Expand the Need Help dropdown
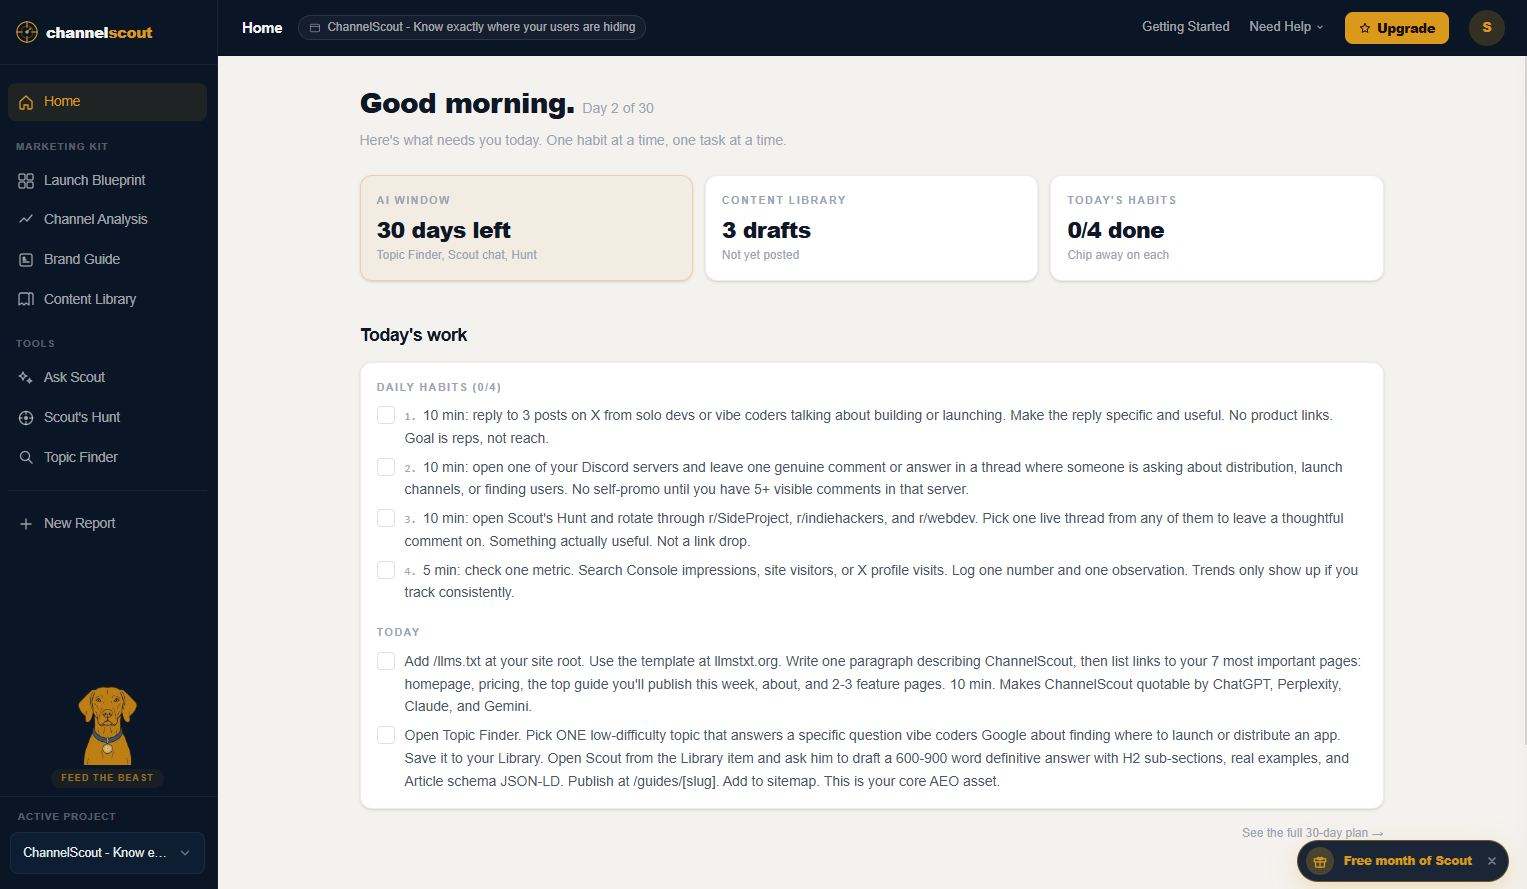The width and height of the screenshot is (1527, 889). 1286,27
